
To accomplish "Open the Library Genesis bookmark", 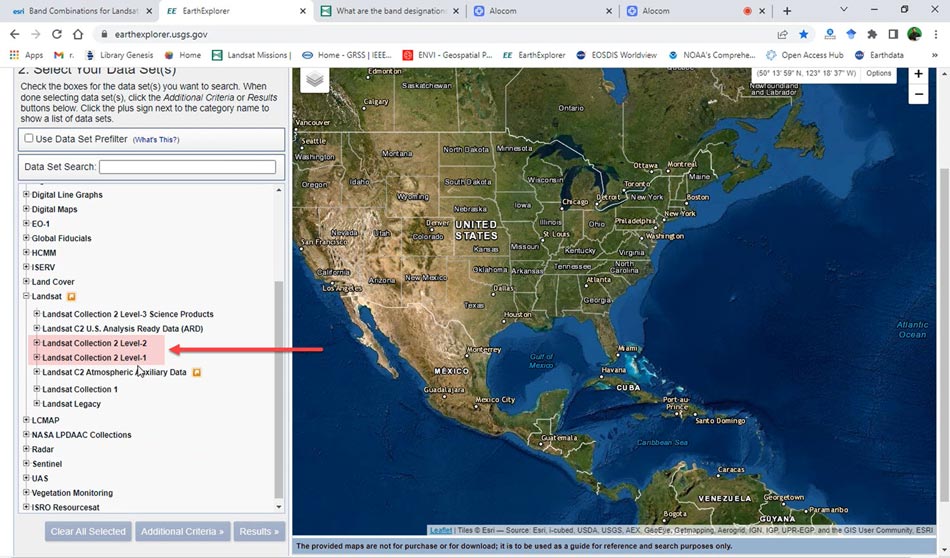I will click(120, 55).
